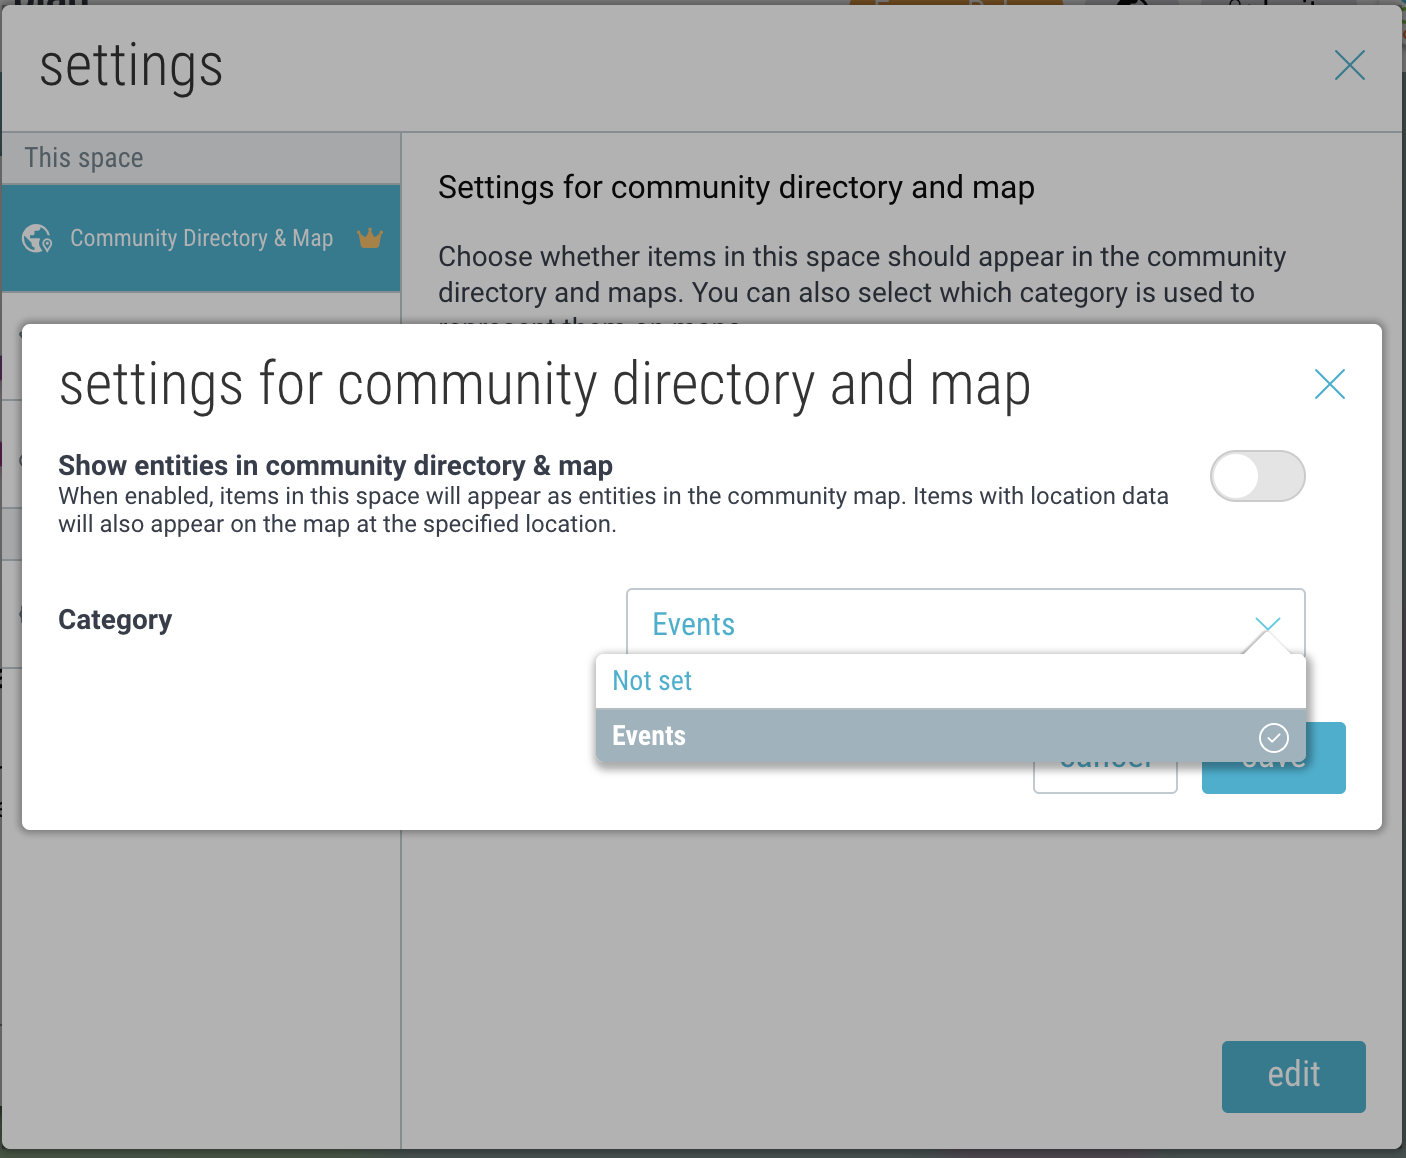Click the edit button

[1293, 1076]
